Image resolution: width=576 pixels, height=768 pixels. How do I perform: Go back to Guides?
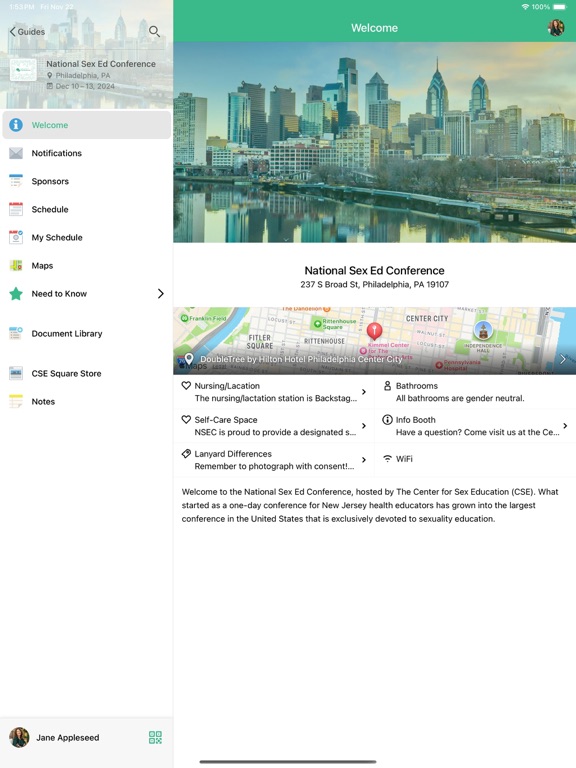click(x=27, y=32)
